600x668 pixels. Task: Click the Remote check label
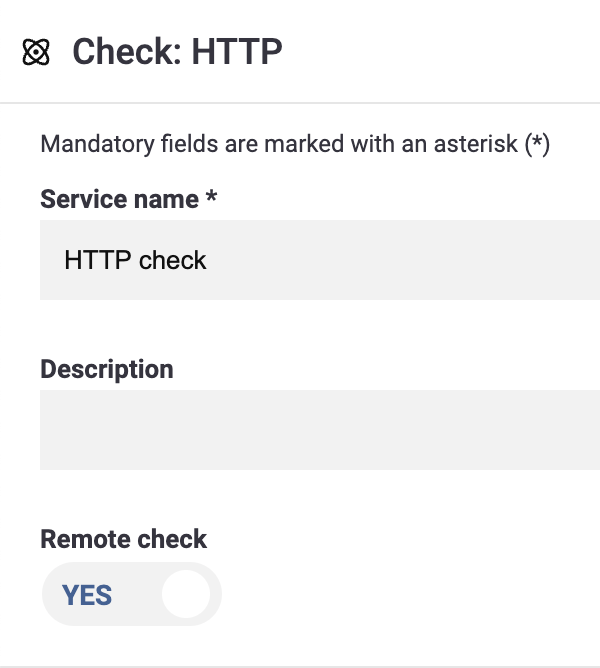click(x=124, y=539)
